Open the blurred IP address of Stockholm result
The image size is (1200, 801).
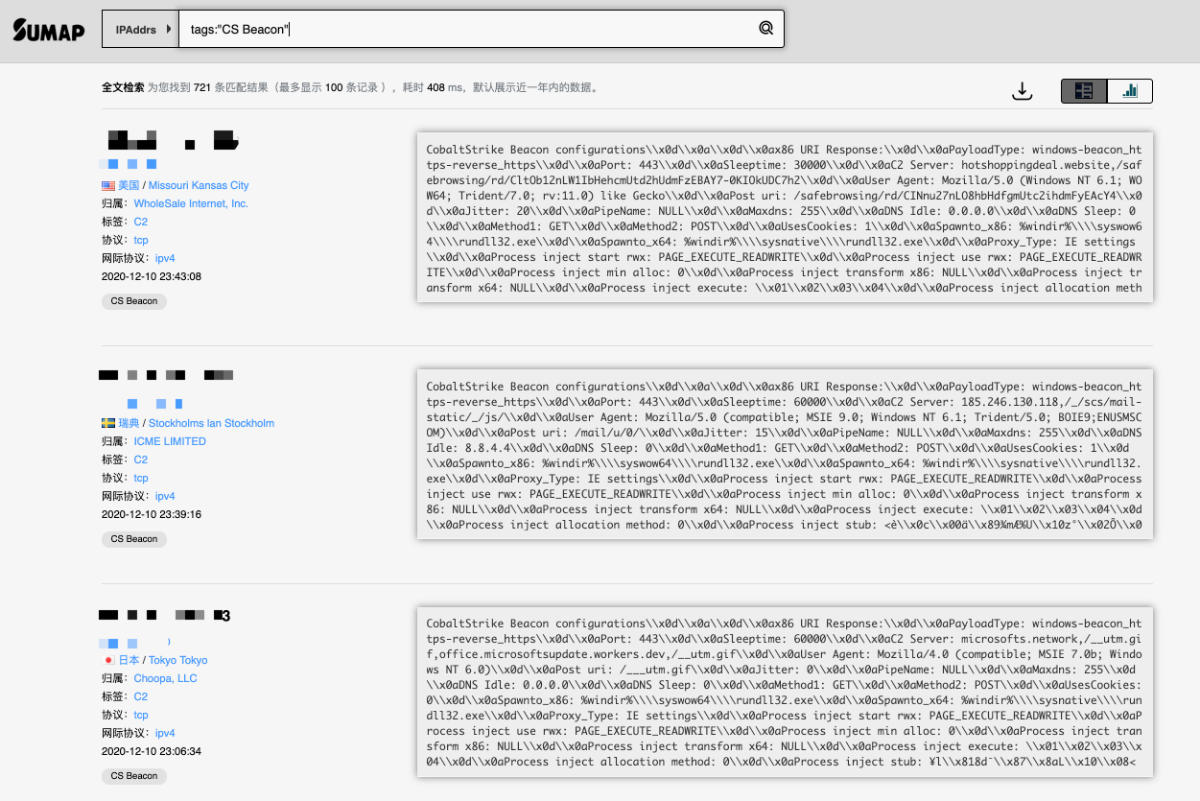pos(166,375)
